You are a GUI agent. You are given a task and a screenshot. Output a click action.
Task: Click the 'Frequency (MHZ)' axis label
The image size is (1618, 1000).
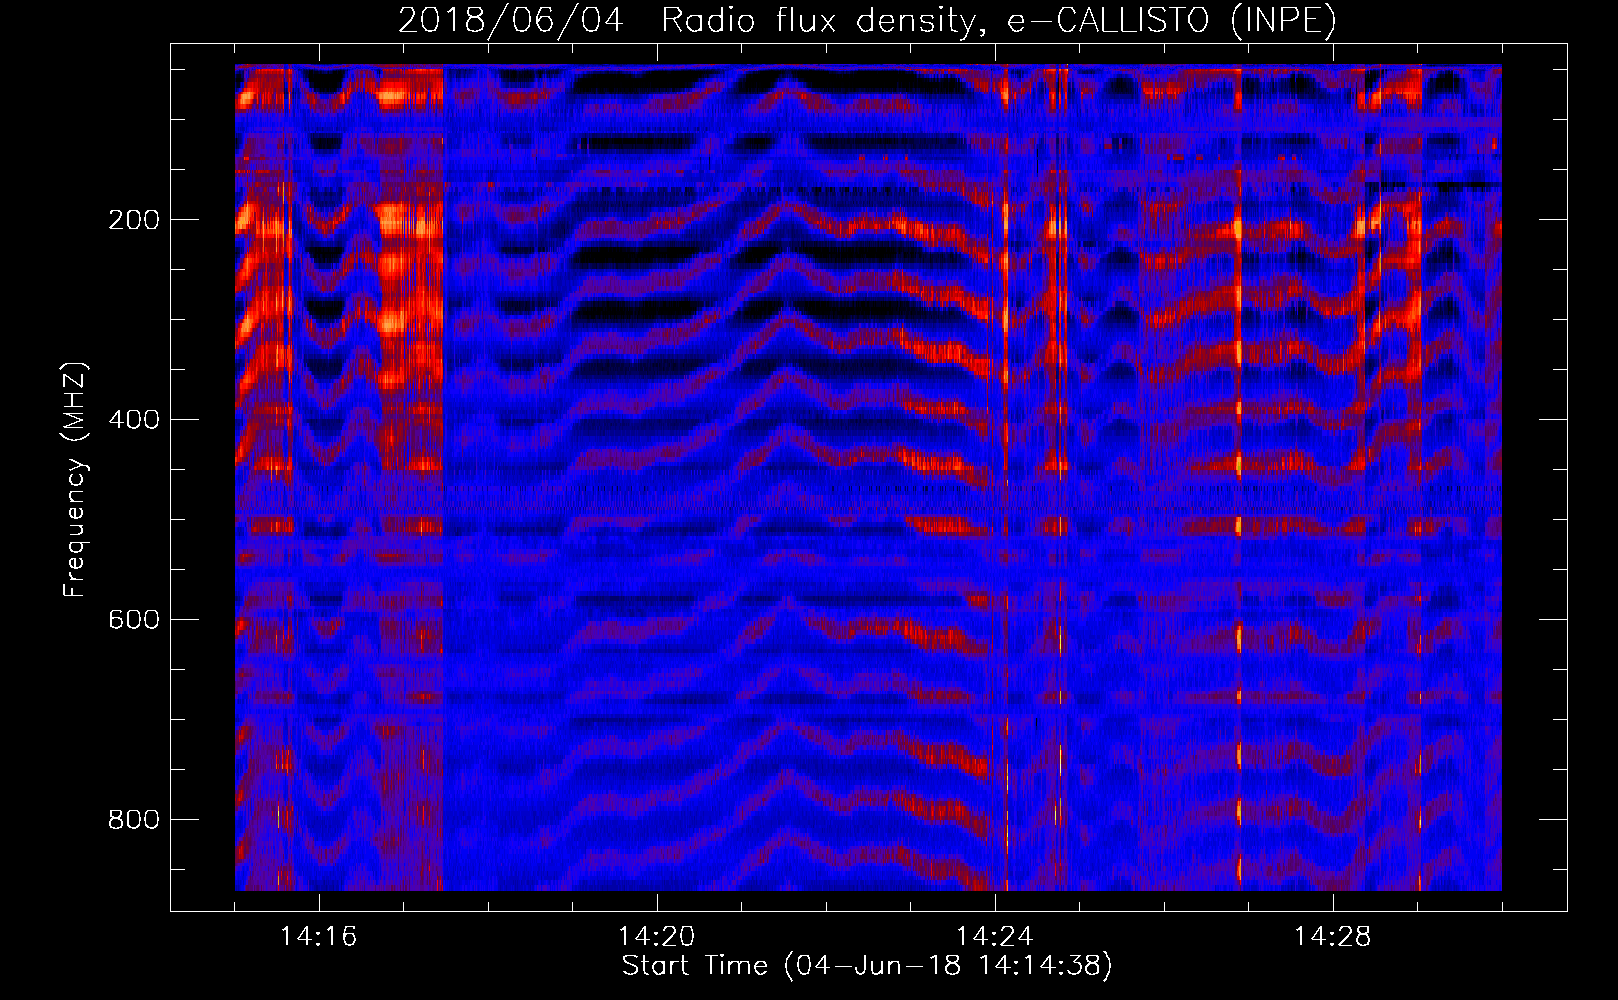(x=75, y=479)
